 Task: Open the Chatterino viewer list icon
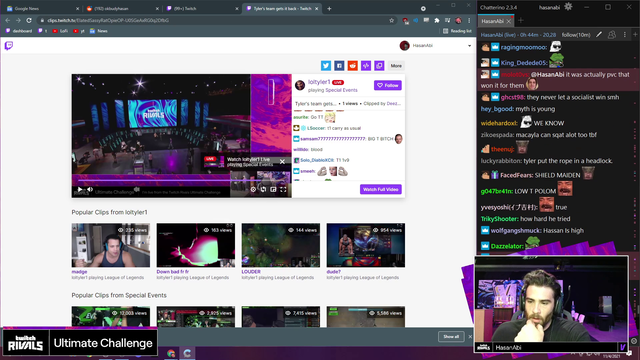click(612, 35)
